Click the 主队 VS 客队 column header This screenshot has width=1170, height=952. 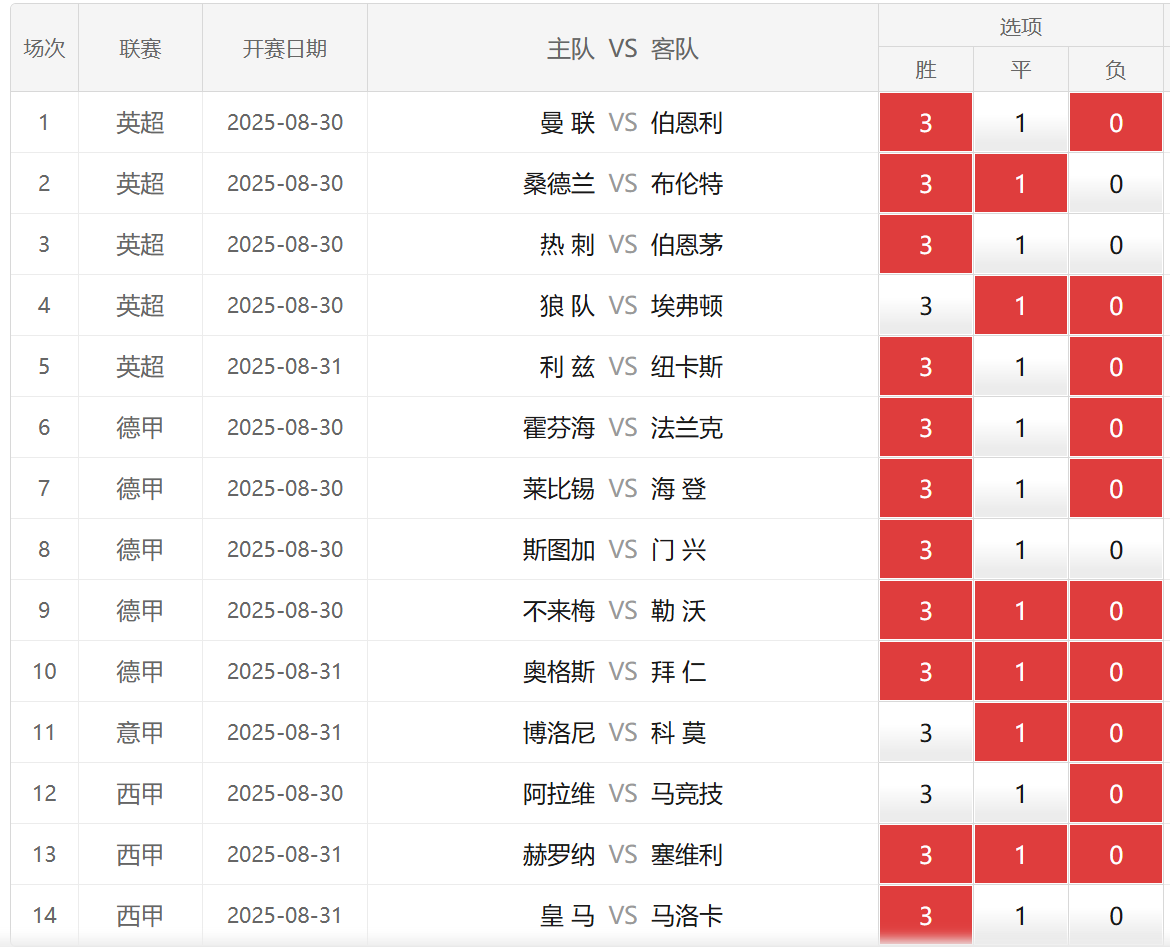click(x=622, y=48)
